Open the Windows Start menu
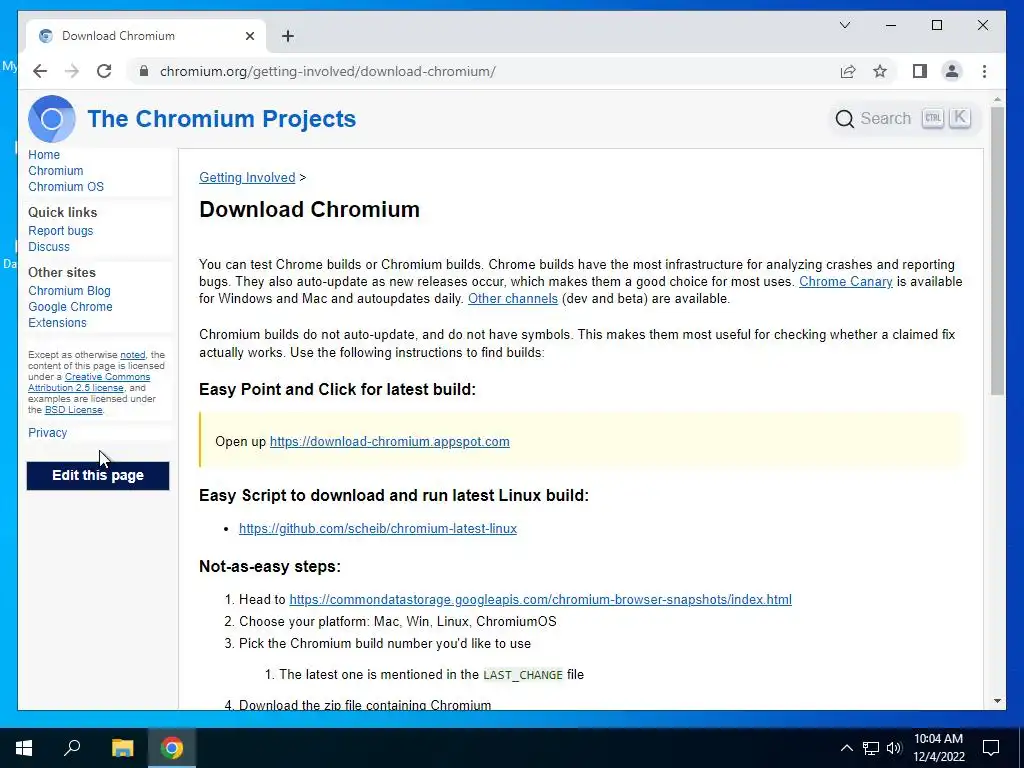The image size is (1024, 768). (x=24, y=748)
